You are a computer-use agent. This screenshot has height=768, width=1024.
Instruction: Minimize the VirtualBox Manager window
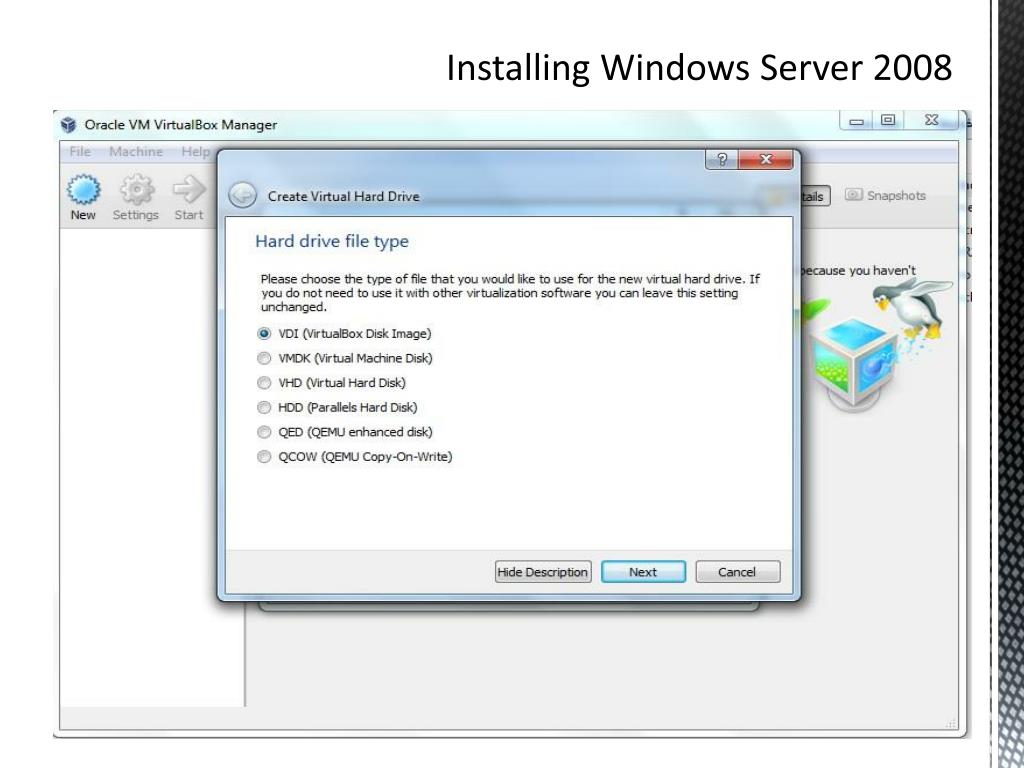coord(856,121)
